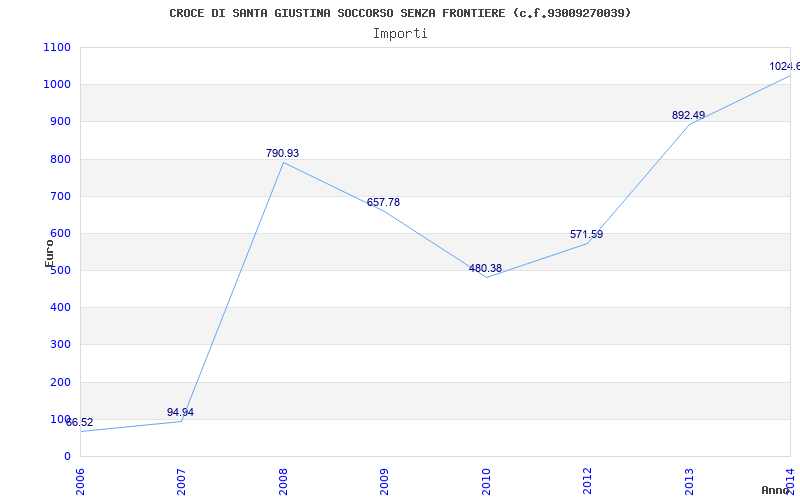The height and width of the screenshot is (500, 800).
Task: Click the 94.94 data label
Action: click(180, 412)
